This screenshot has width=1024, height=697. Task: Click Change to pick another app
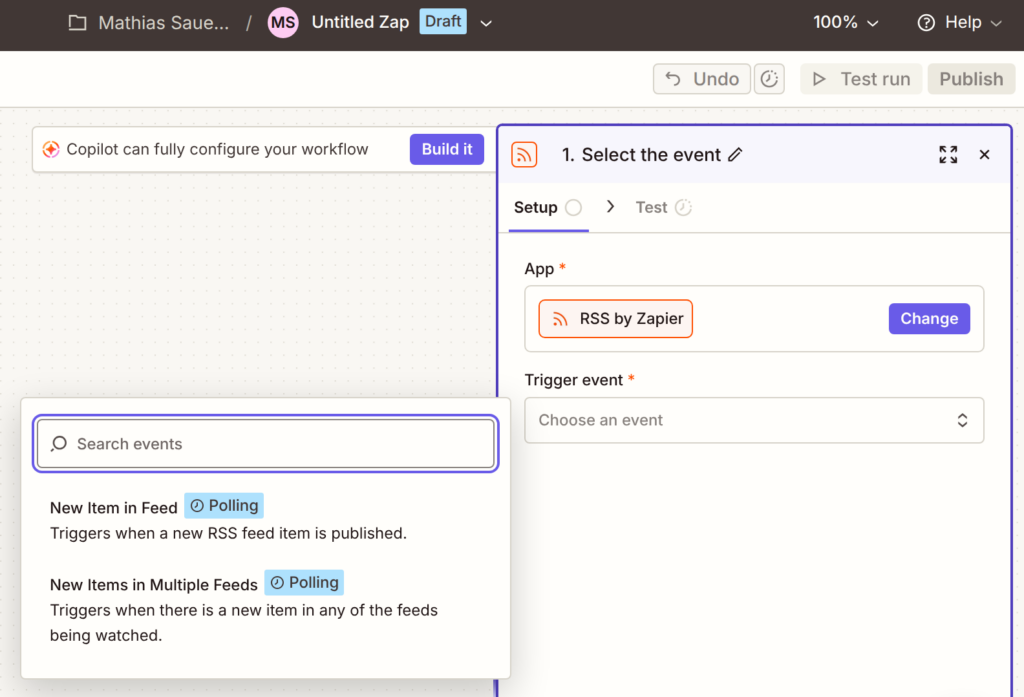pyautogui.click(x=929, y=319)
